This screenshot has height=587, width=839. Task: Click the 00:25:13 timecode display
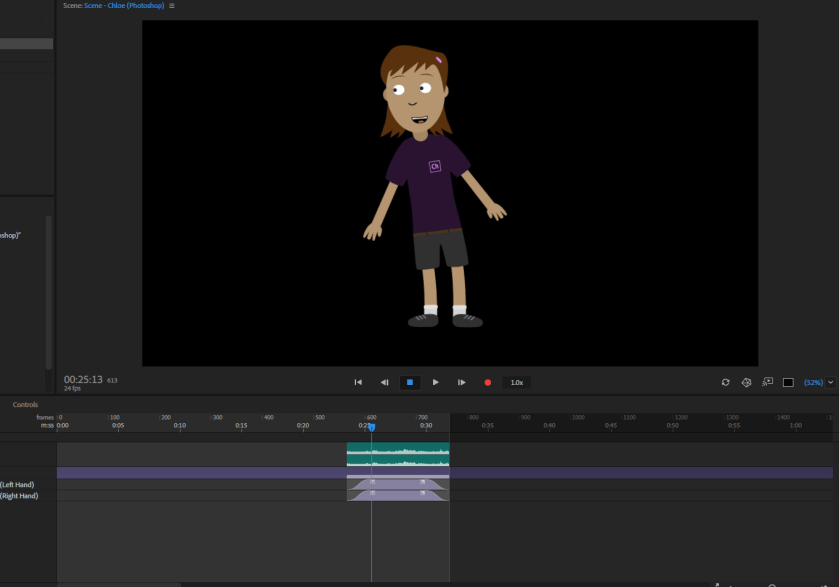click(83, 380)
